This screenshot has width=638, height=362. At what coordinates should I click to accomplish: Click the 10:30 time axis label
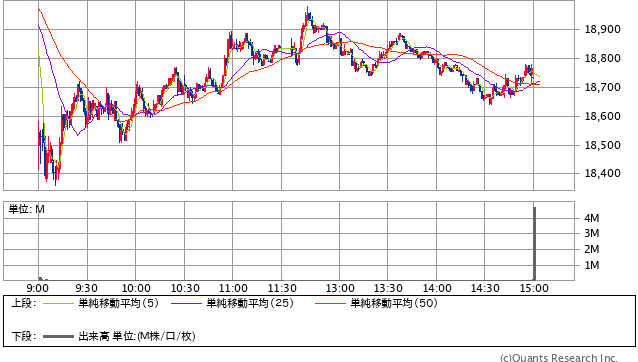pyautogui.click(x=185, y=288)
